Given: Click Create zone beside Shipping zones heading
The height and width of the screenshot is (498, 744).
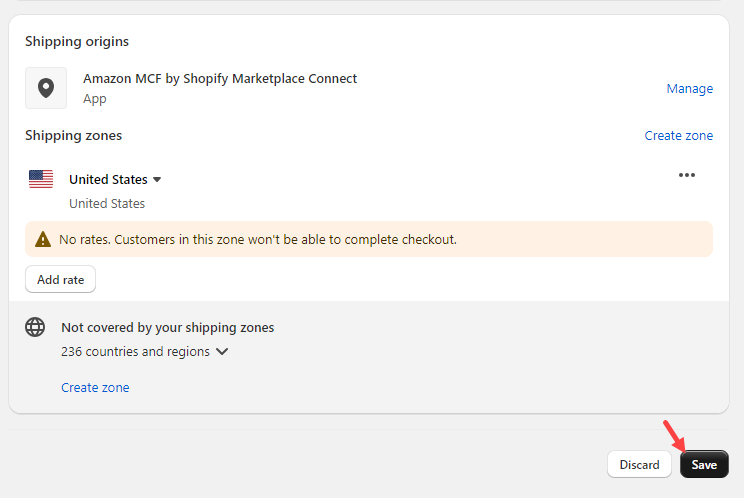Looking at the screenshot, I should pyautogui.click(x=679, y=136).
